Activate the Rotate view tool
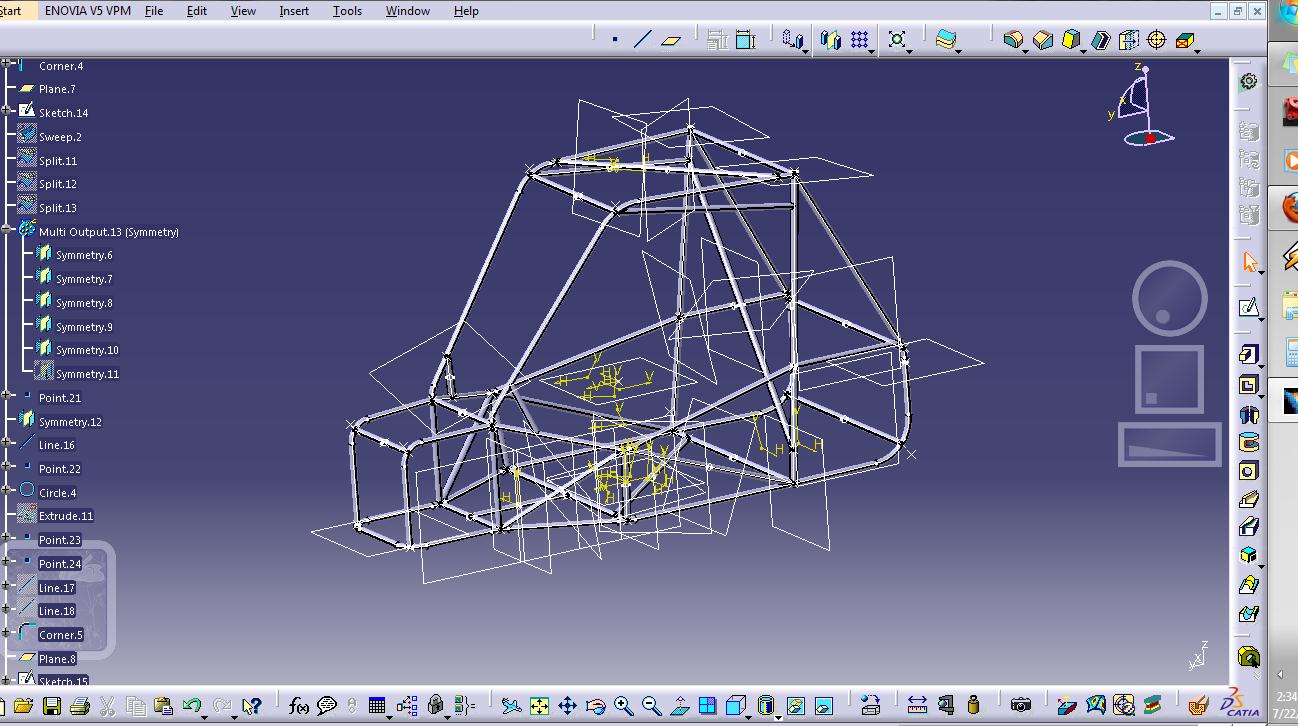 [x=596, y=706]
